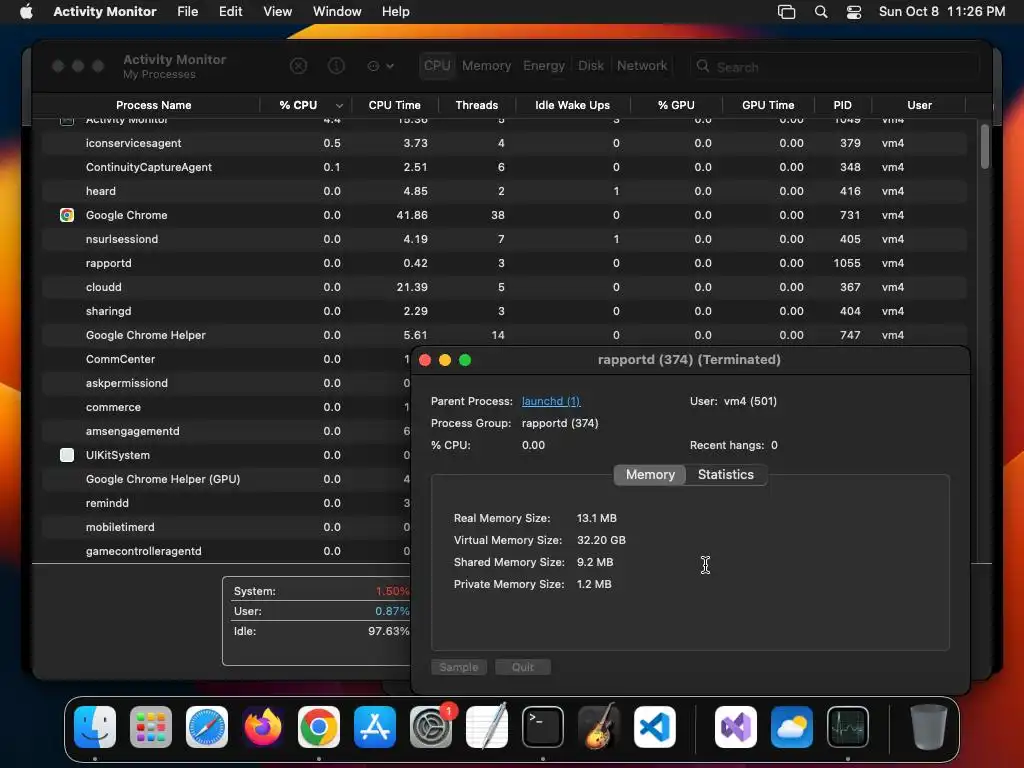Open Trash from the Dock
The width and height of the screenshot is (1024, 768).
[929, 727]
